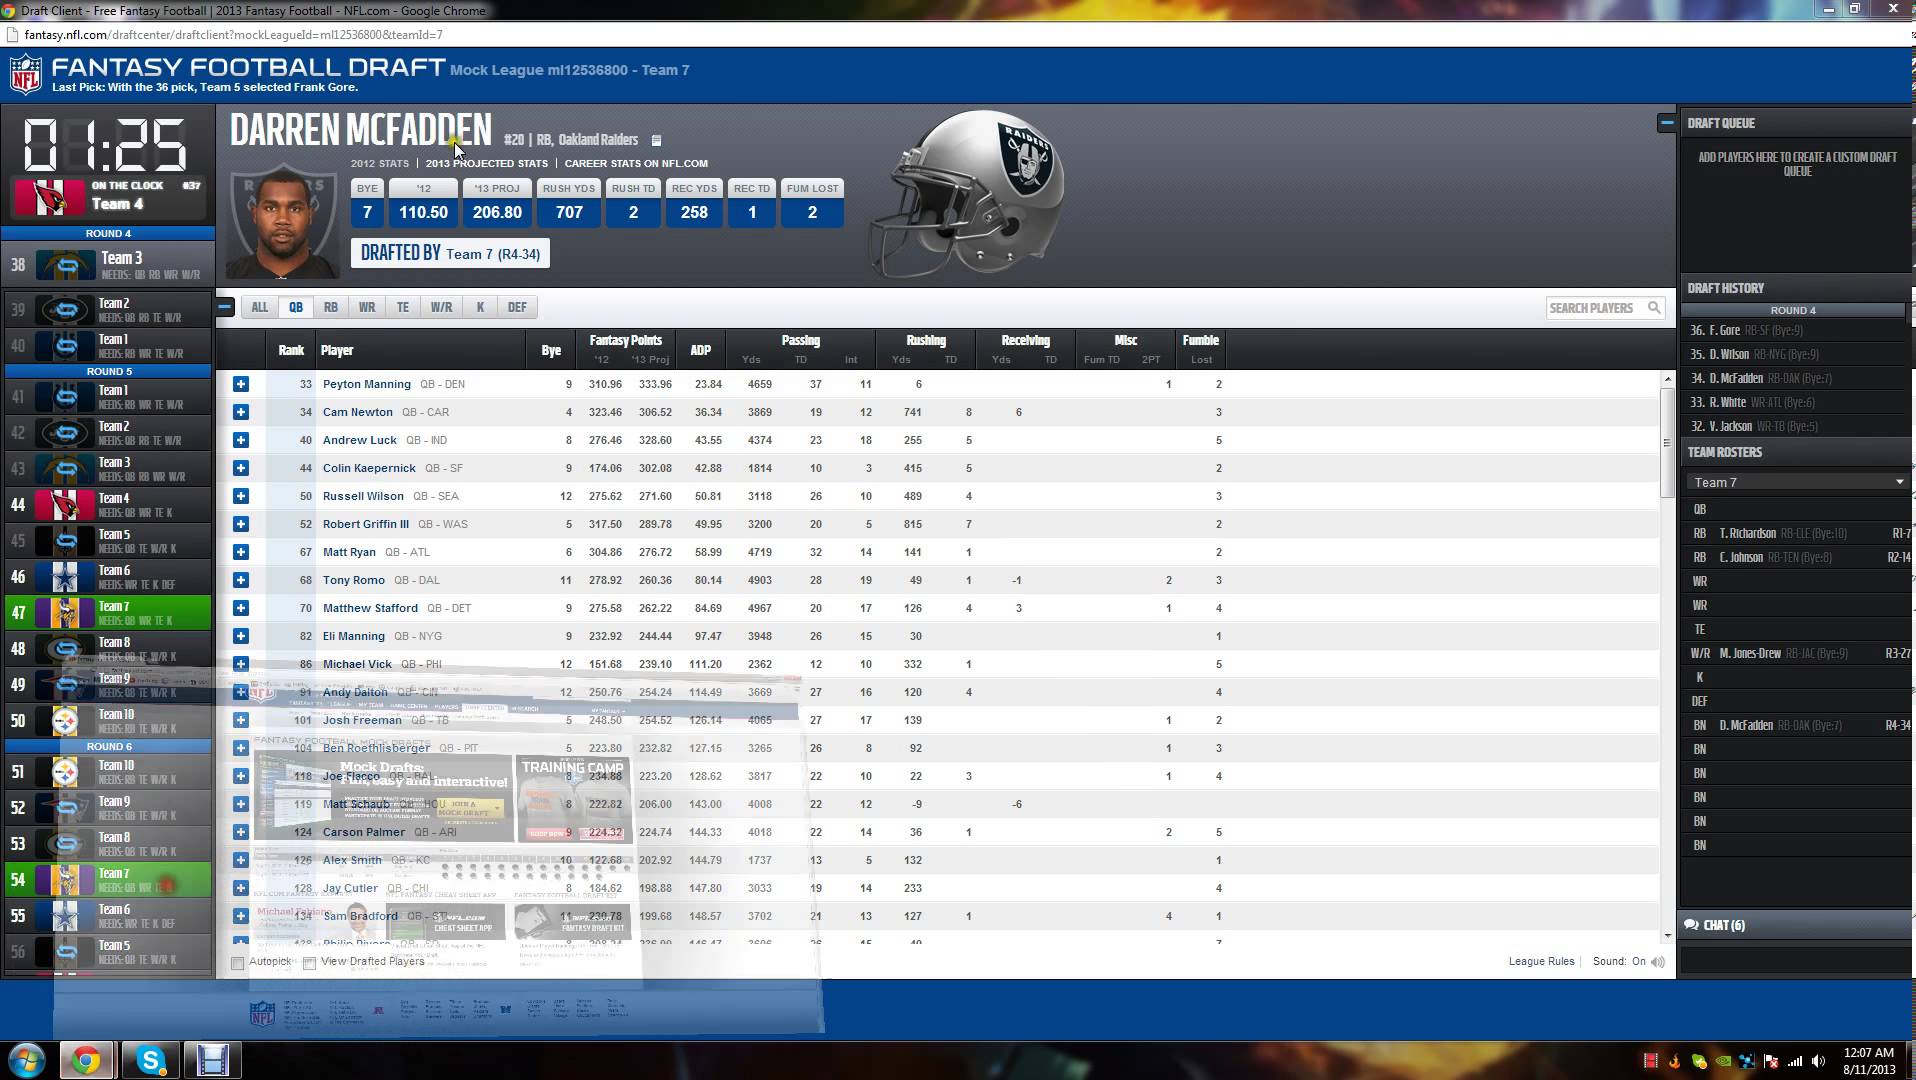1916x1080 pixels.
Task: Click the search magnifier icon
Action: coord(1654,308)
